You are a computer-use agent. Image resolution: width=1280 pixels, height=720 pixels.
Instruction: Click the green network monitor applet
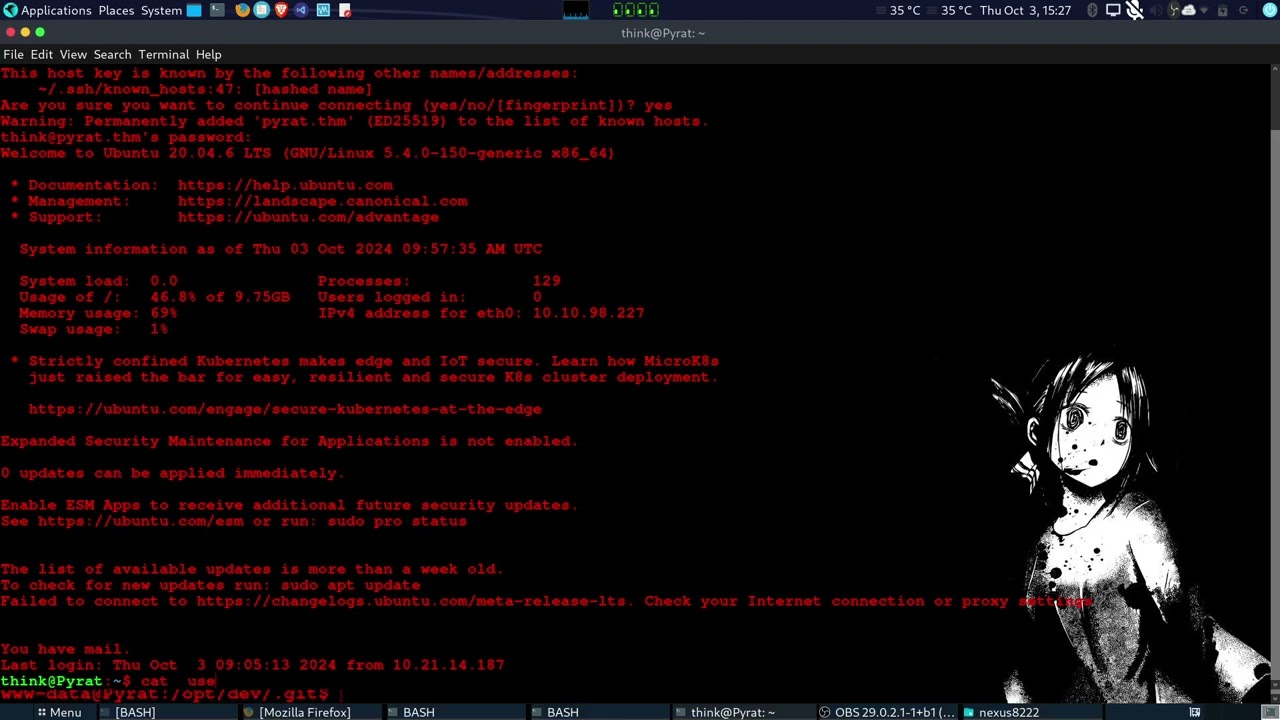click(636, 10)
